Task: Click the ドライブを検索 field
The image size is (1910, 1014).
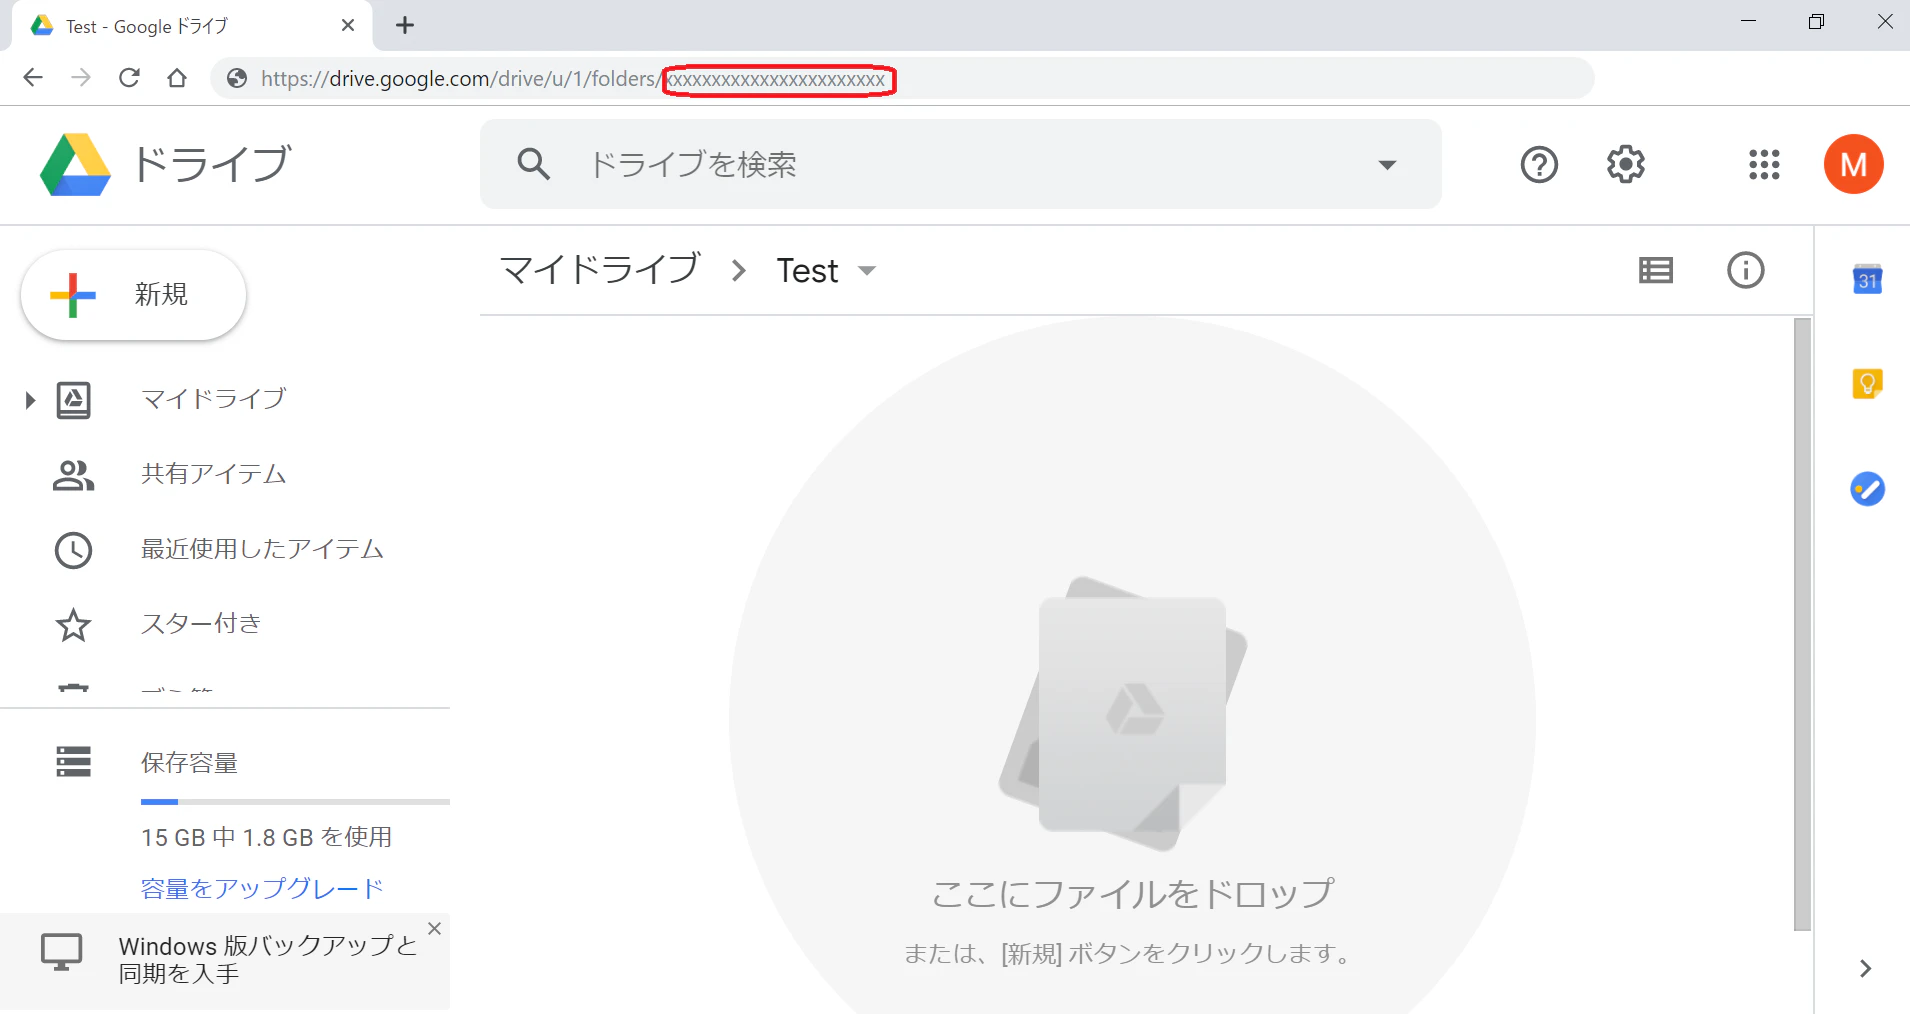Action: [x=960, y=164]
